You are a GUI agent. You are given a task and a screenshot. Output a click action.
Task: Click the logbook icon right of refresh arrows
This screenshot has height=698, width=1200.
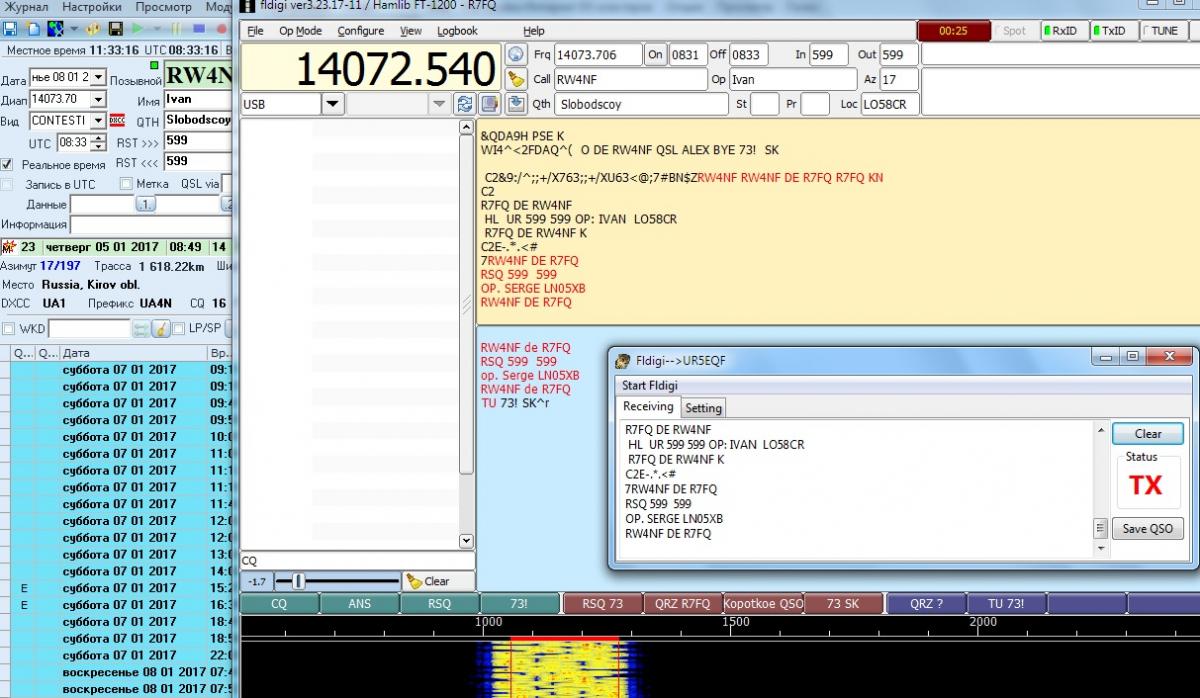[x=489, y=104]
